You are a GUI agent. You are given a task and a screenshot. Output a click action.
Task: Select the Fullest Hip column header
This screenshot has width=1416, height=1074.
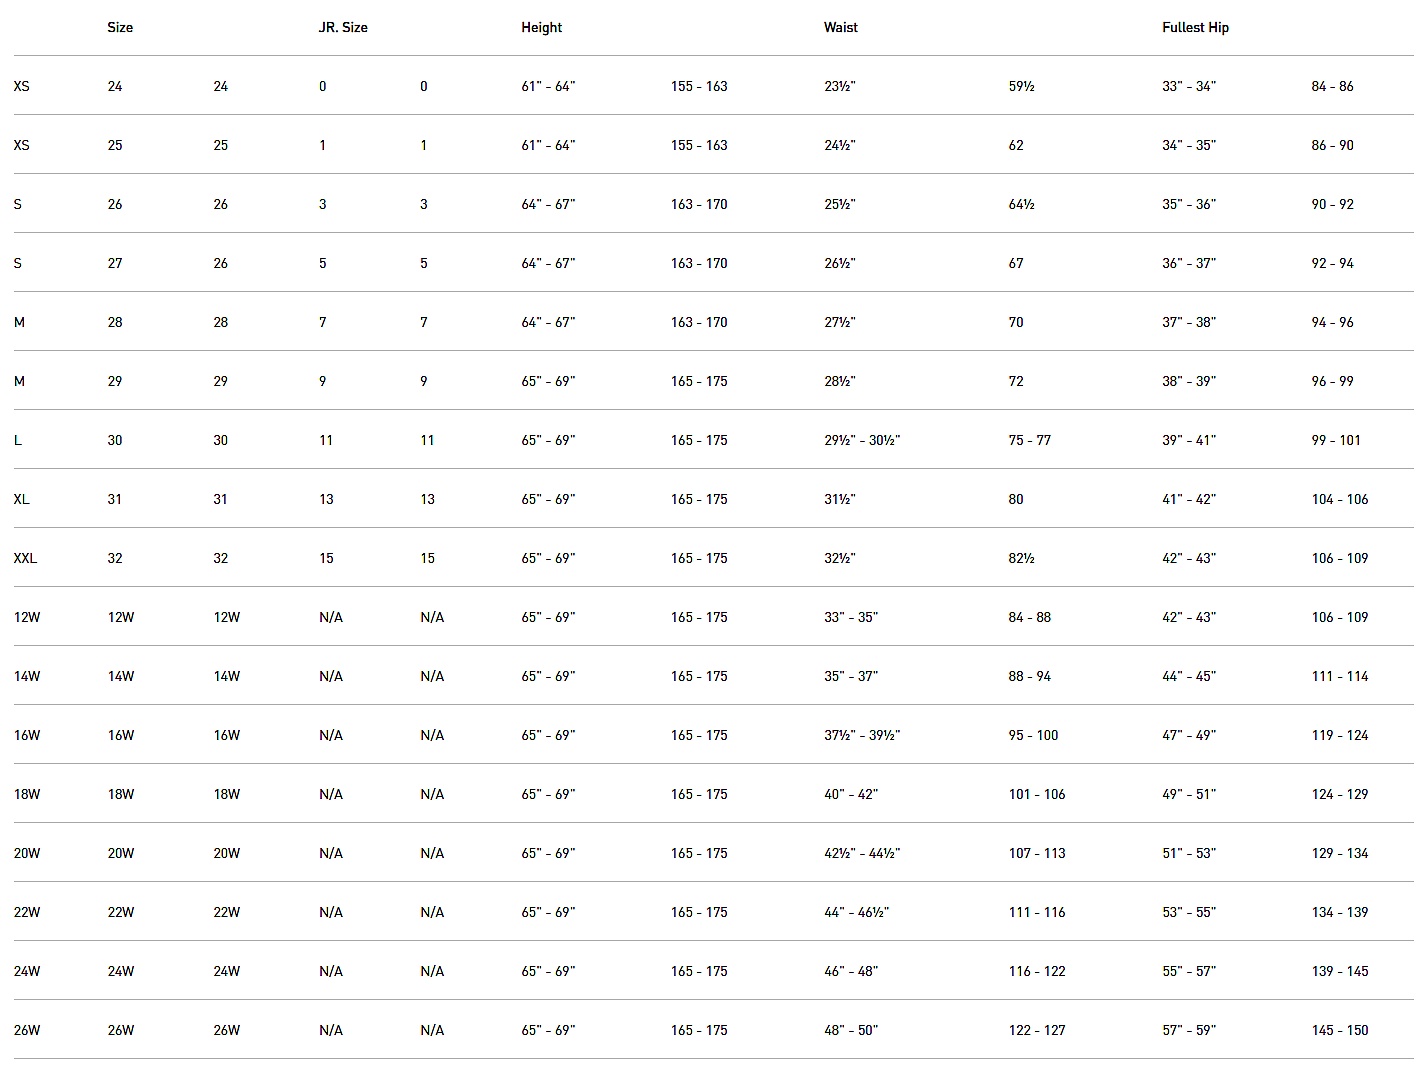(x=1195, y=28)
